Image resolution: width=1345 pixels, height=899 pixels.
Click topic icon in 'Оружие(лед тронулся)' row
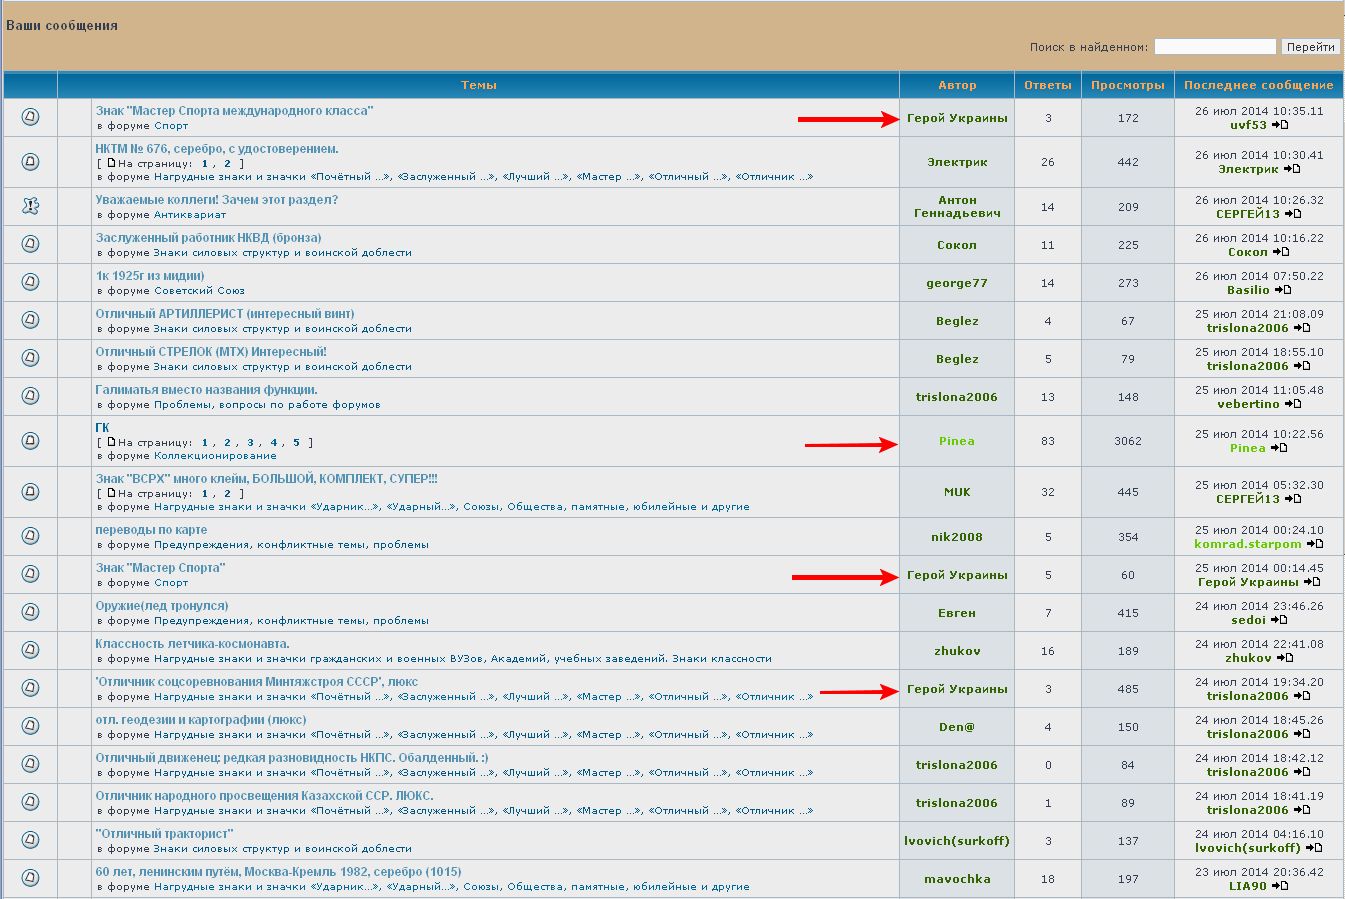pyautogui.click(x=30, y=612)
